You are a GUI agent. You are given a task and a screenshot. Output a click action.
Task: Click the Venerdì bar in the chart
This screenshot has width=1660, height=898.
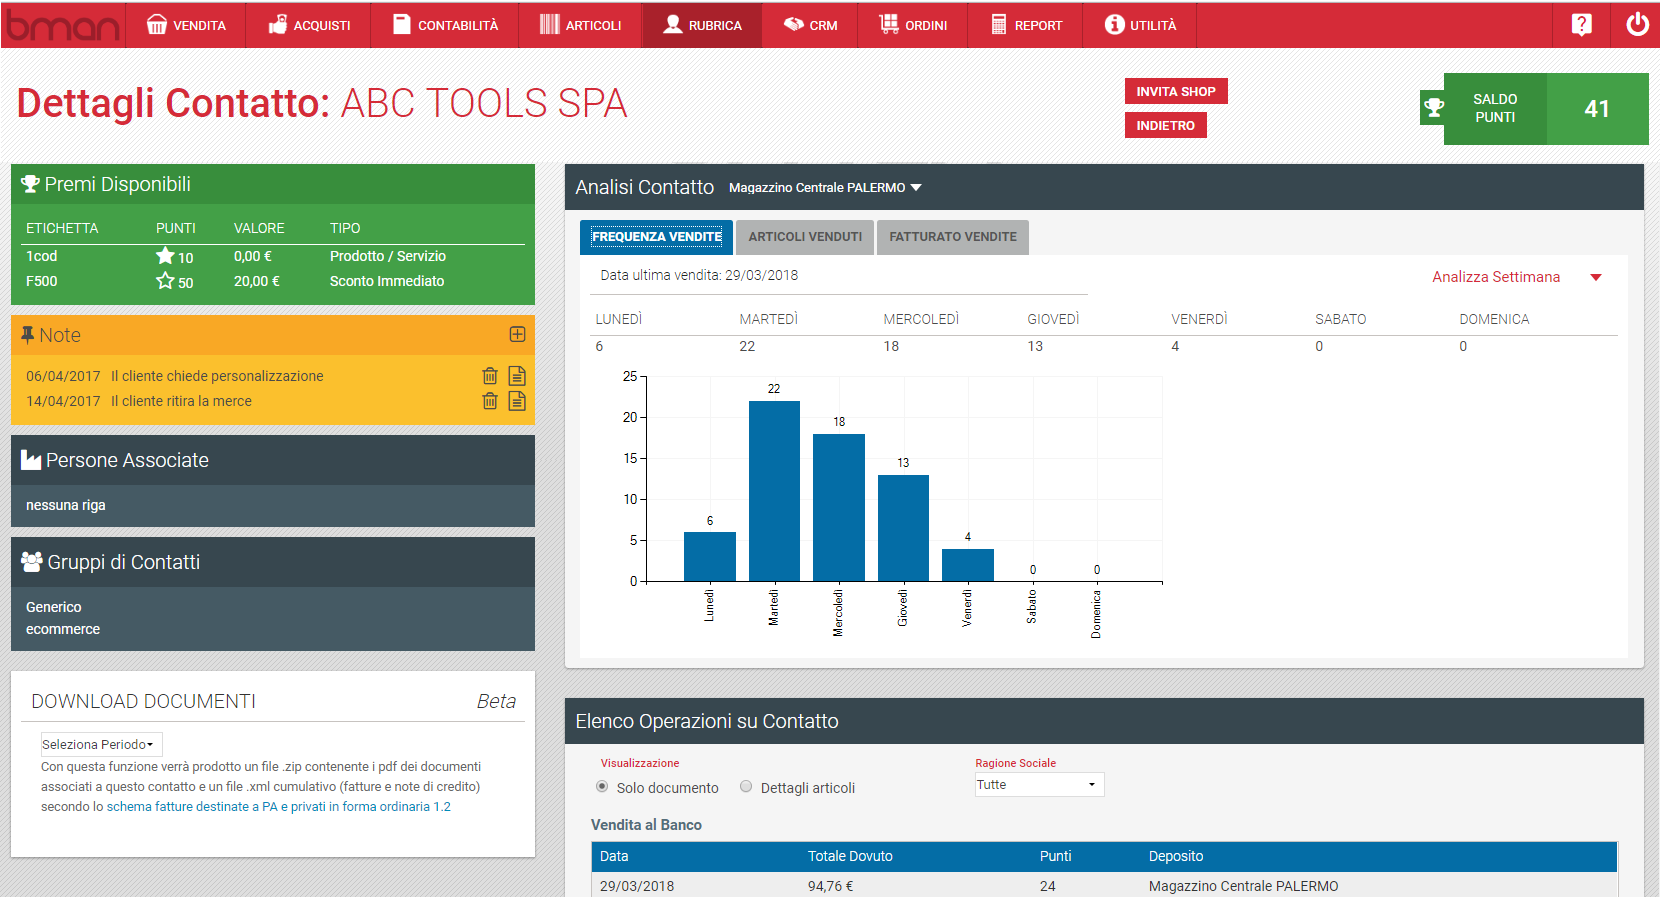[x=968, y=565]
